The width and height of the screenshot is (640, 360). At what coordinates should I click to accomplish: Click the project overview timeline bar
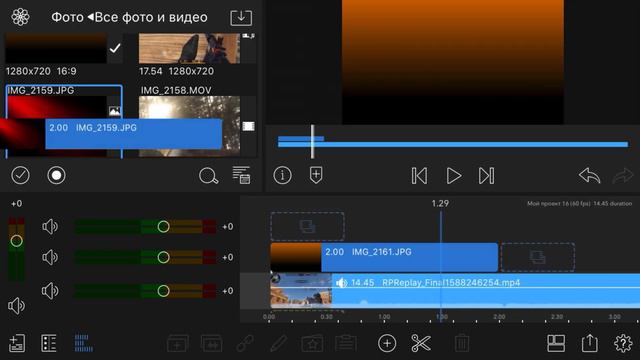click(453, 144)
